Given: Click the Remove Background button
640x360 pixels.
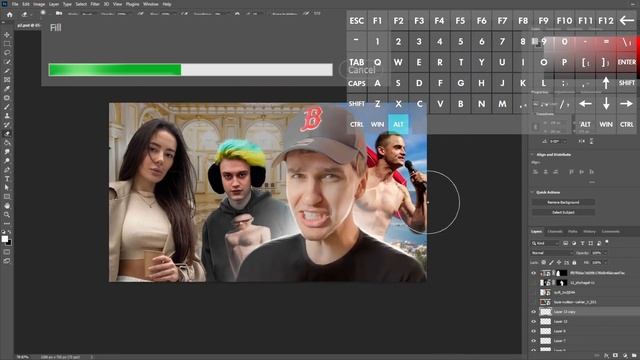Looking at the screenshot, I should point(563,202).
